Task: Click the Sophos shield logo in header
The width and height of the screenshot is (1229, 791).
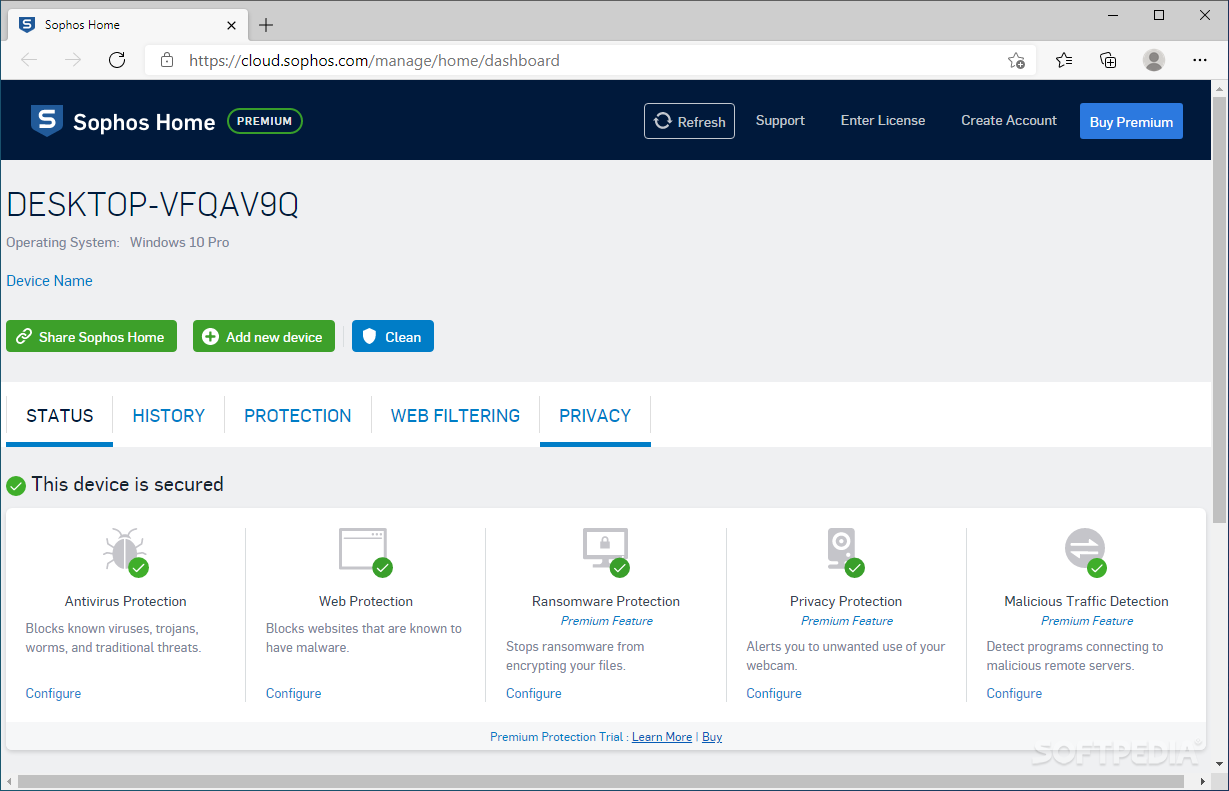Action: point(46,121)
